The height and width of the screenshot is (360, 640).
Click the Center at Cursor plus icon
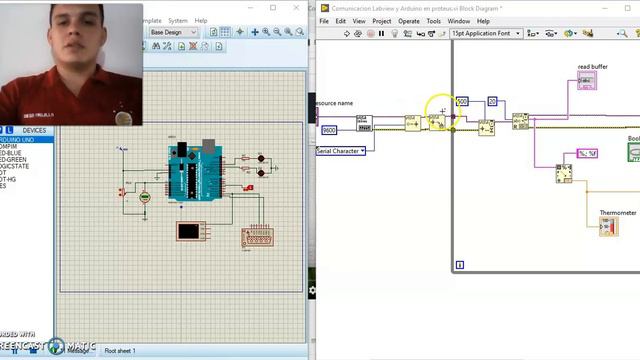point(255,32)
